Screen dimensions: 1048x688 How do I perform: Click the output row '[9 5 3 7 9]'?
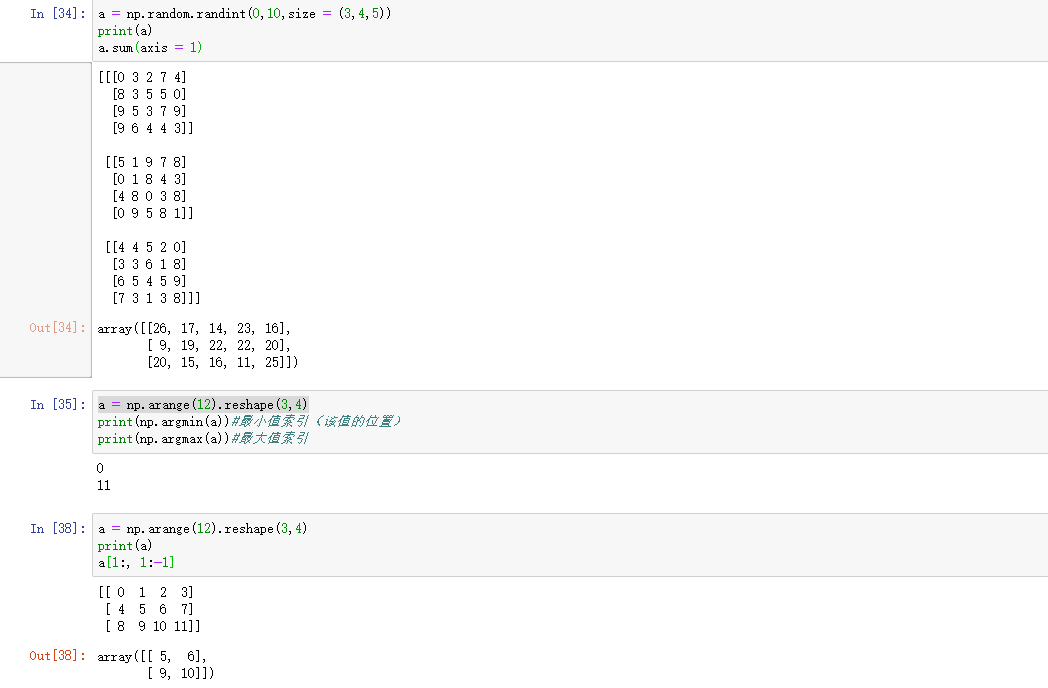(x=150, y=111)
